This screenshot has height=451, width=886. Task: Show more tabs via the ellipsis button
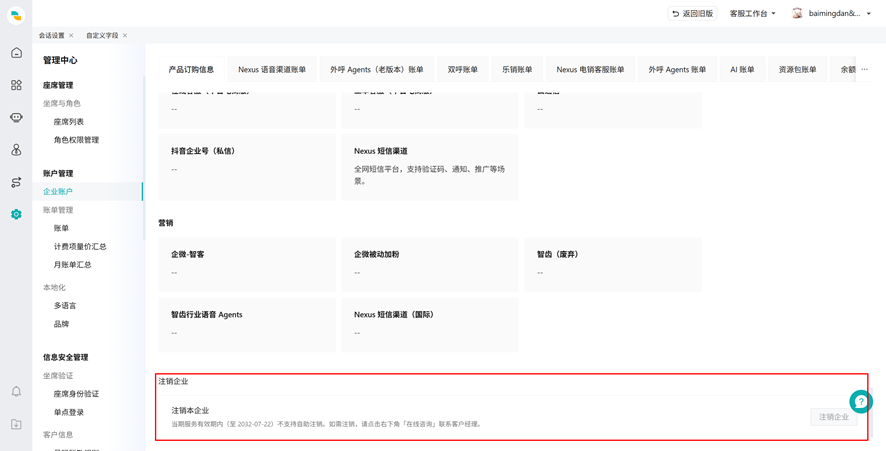click(x=865, y=69)
